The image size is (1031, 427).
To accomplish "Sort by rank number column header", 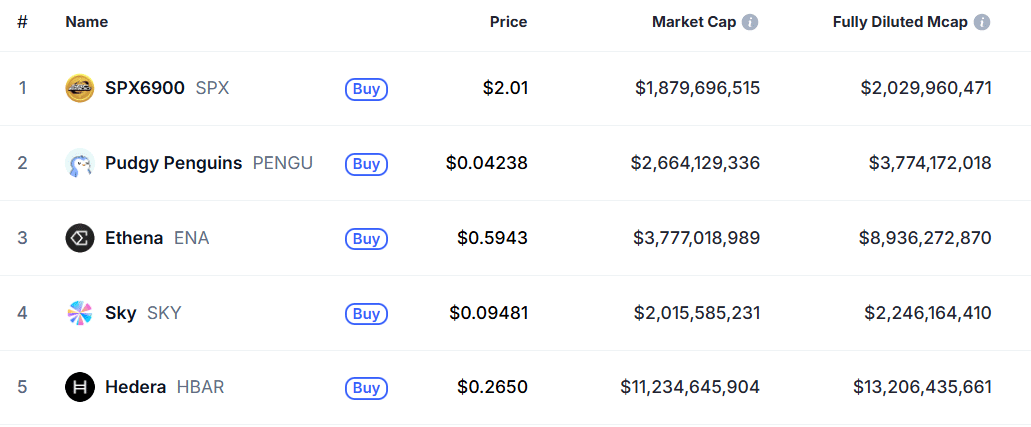I will tap(22, 22).
